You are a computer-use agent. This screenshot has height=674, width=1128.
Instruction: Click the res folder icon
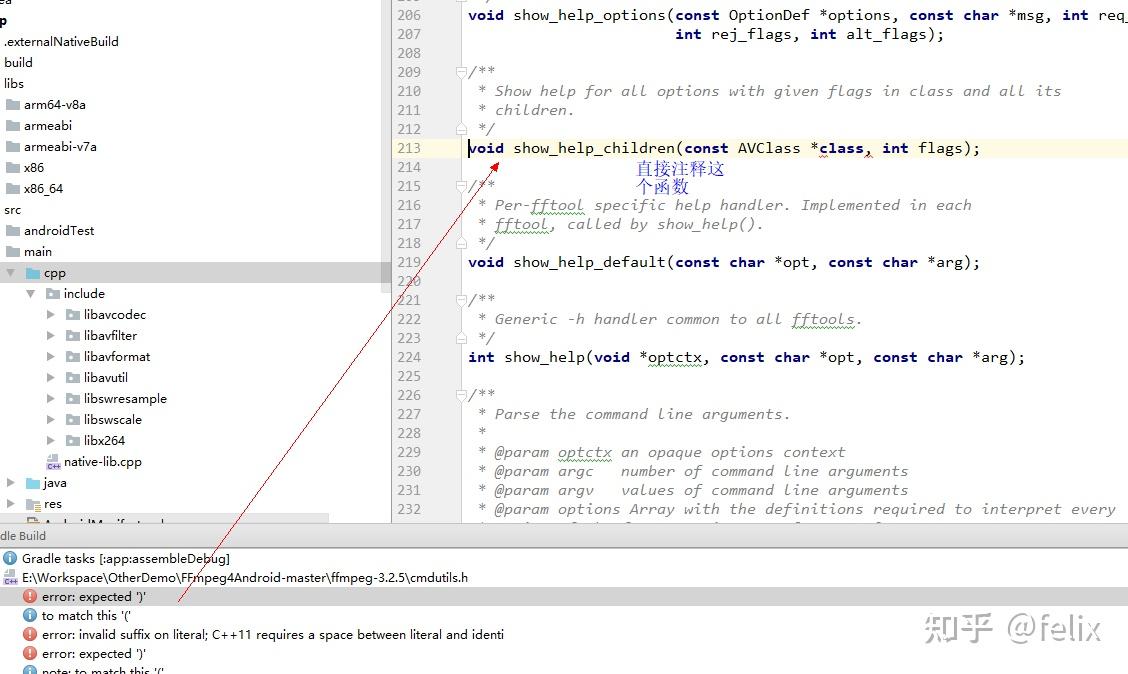33,504
